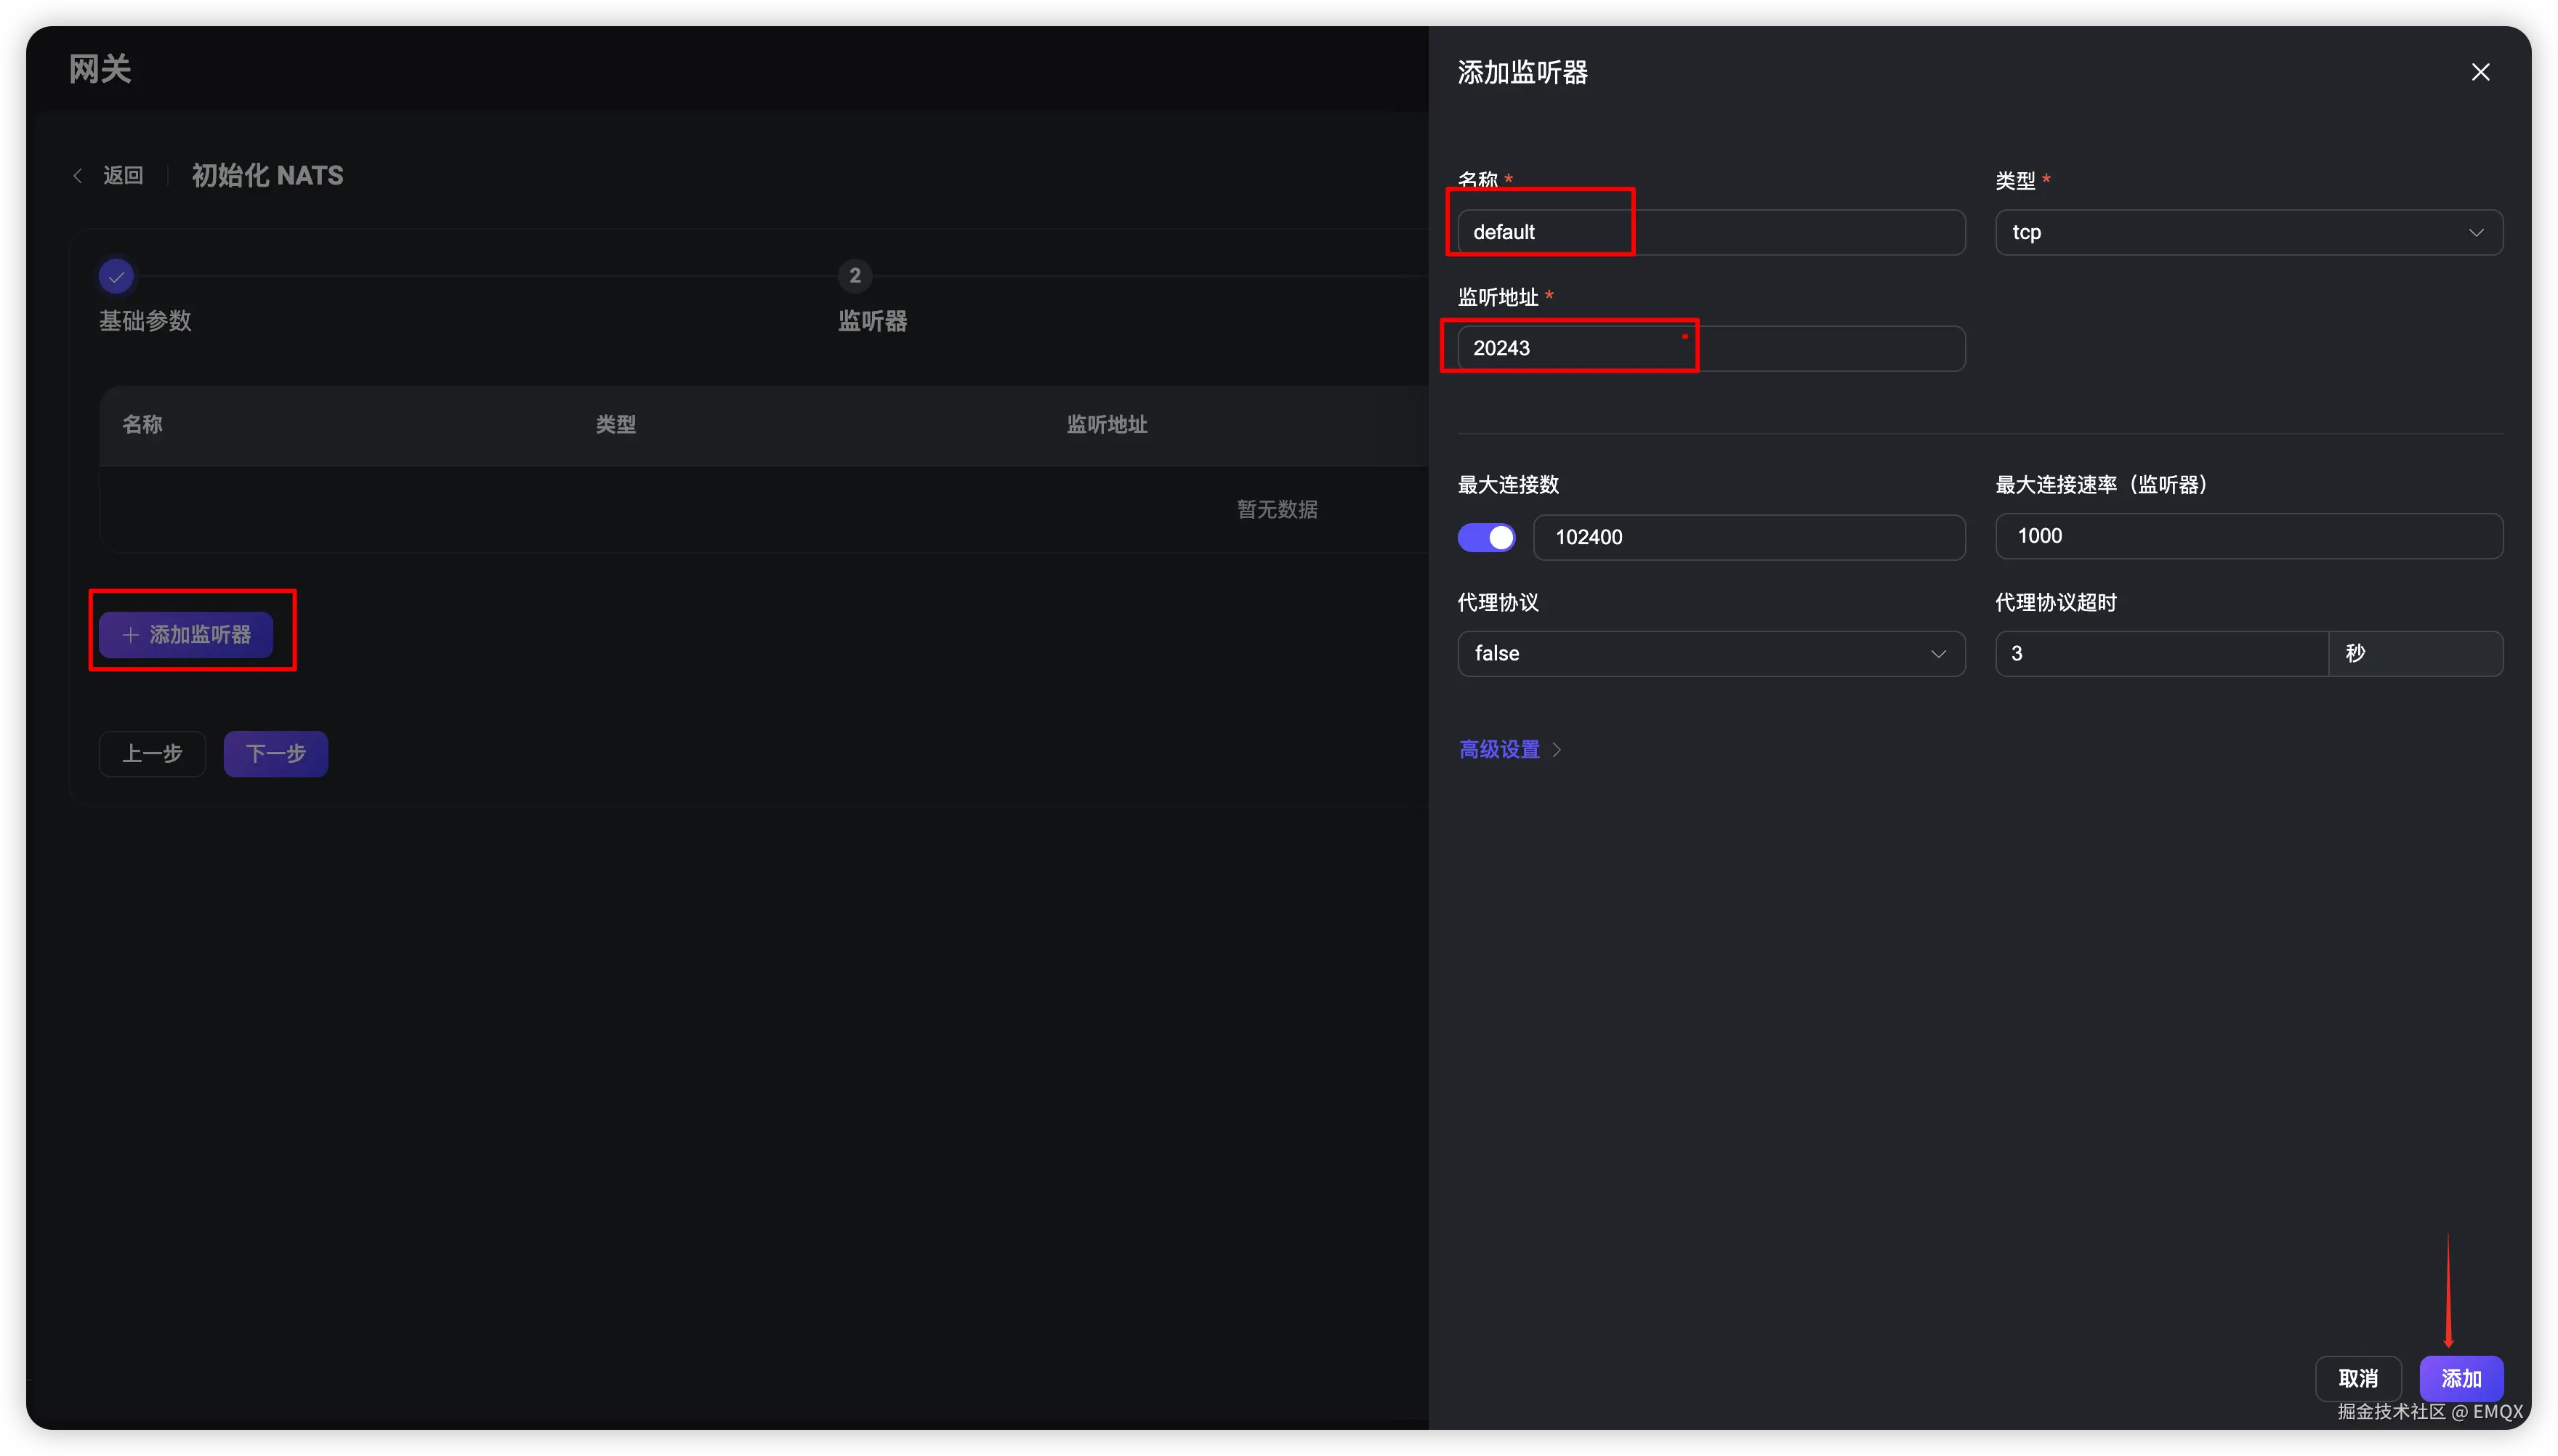The image size is (2558, 1456).
Task: Click the back arrow next to 返回
Action: [78, 176]
